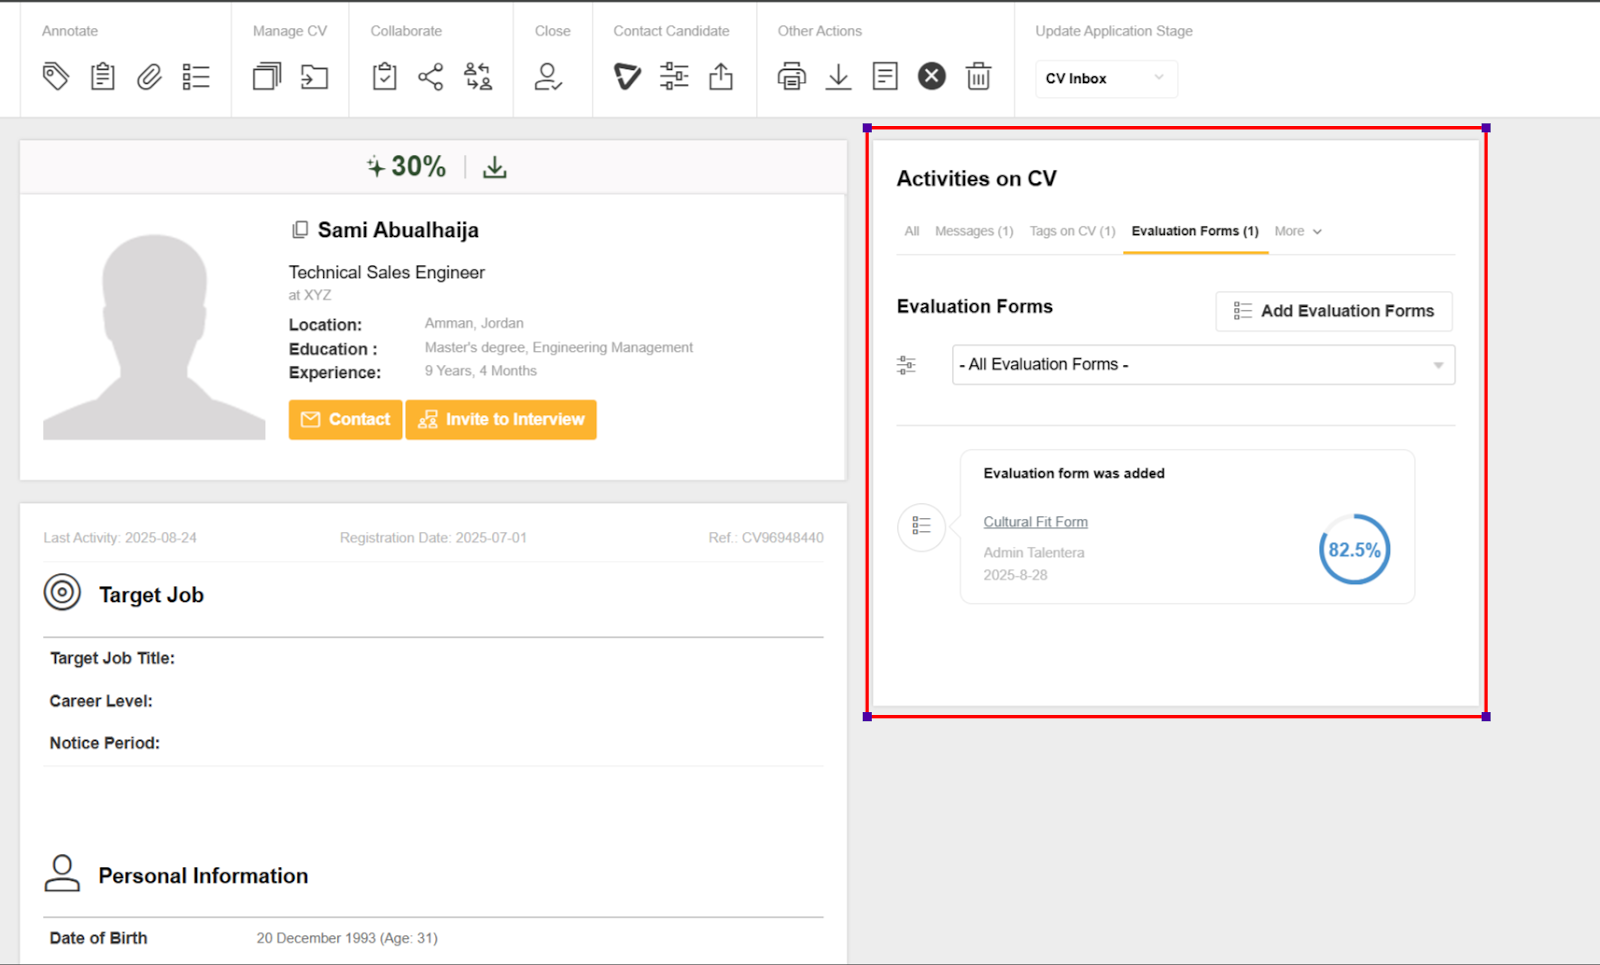Switch to the Messages (1) tab

pos(973,231)
